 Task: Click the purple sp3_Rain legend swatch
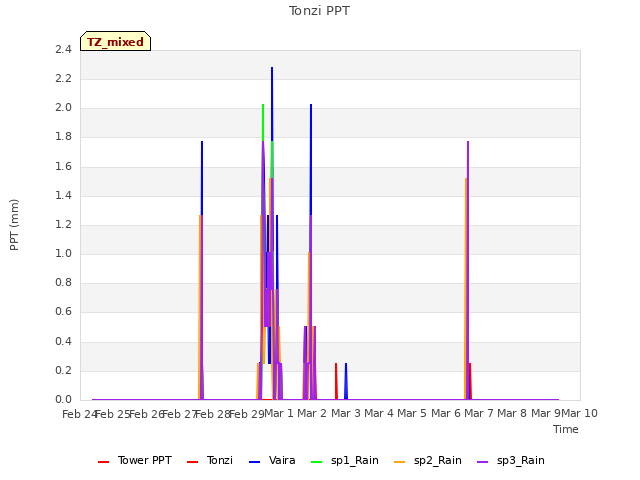(x=482, y=462)
